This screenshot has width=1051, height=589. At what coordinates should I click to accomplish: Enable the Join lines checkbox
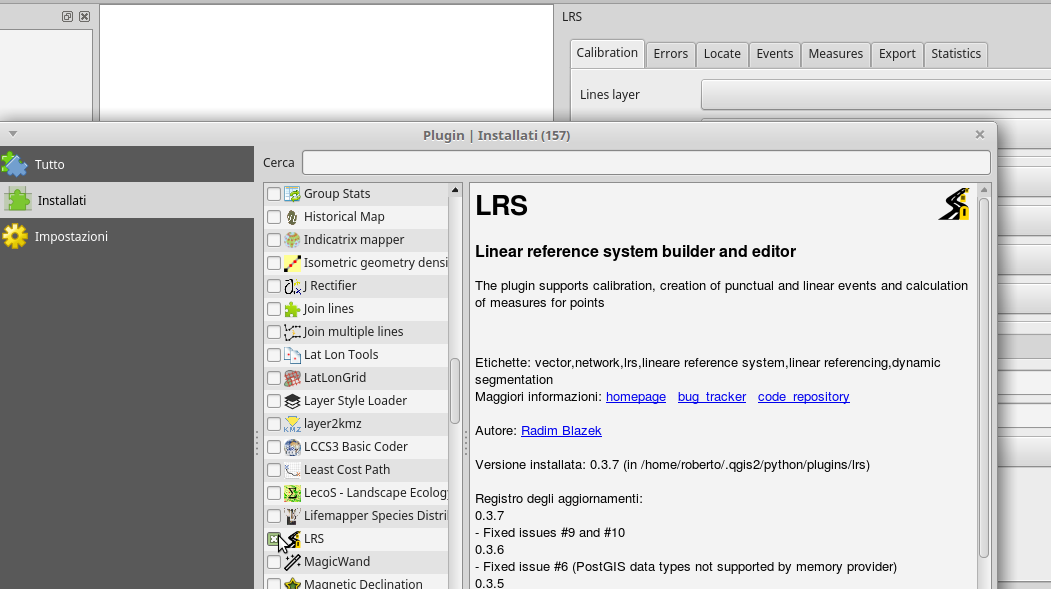[273, 309]
